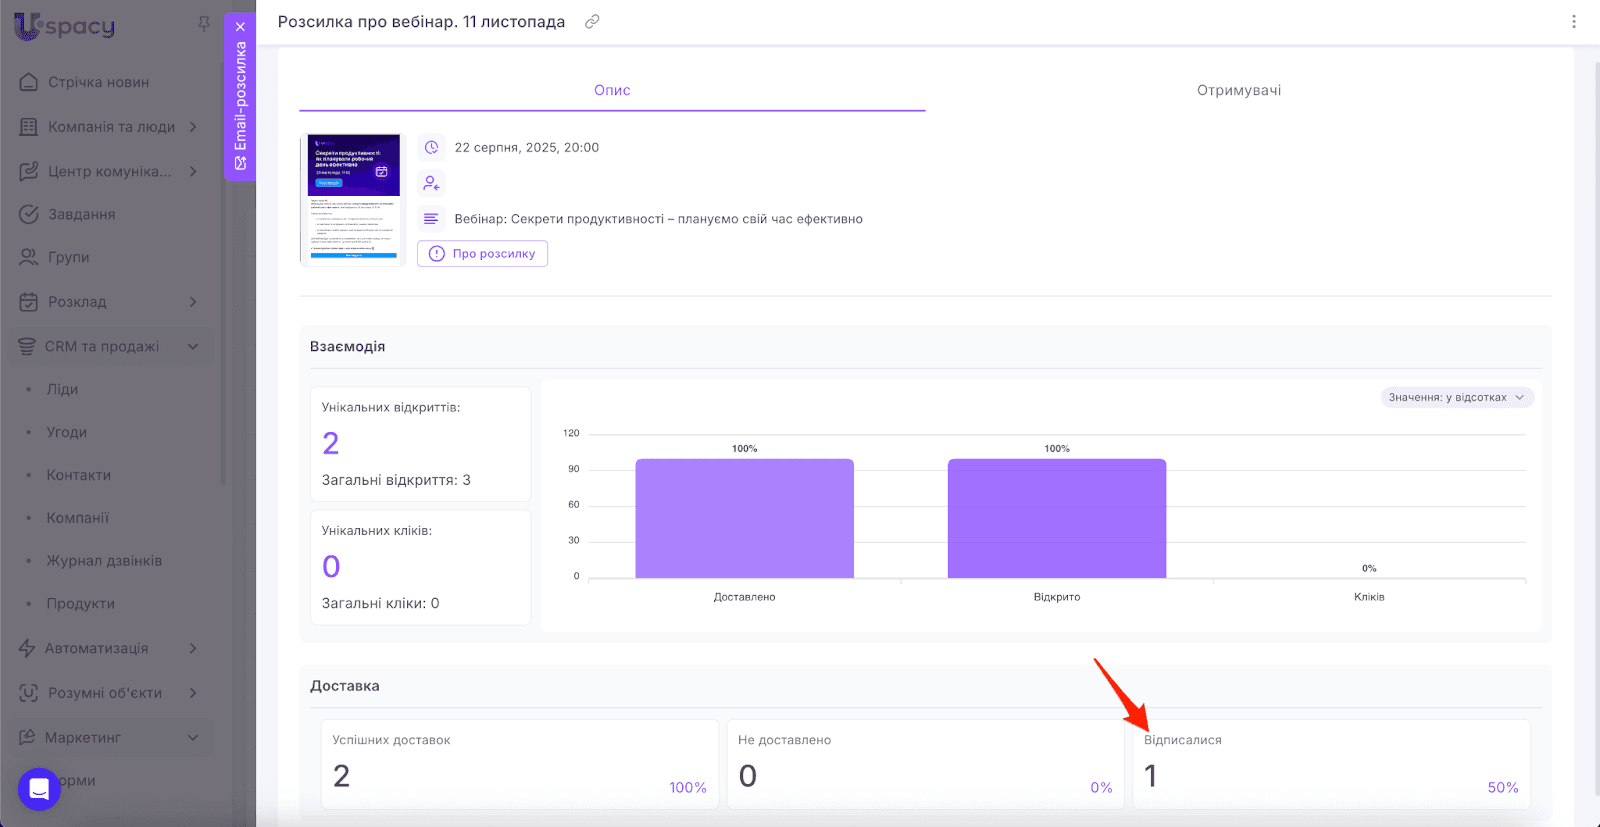The height and width of the screenshot is (827, 1600).
Task: Open the Значення: у відсотках dropdown
Action: click(1457, 397)
